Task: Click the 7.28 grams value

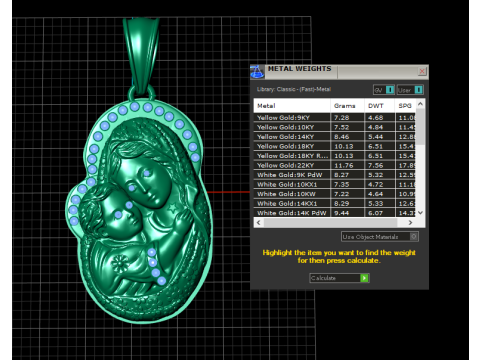Action: [342, 118]
